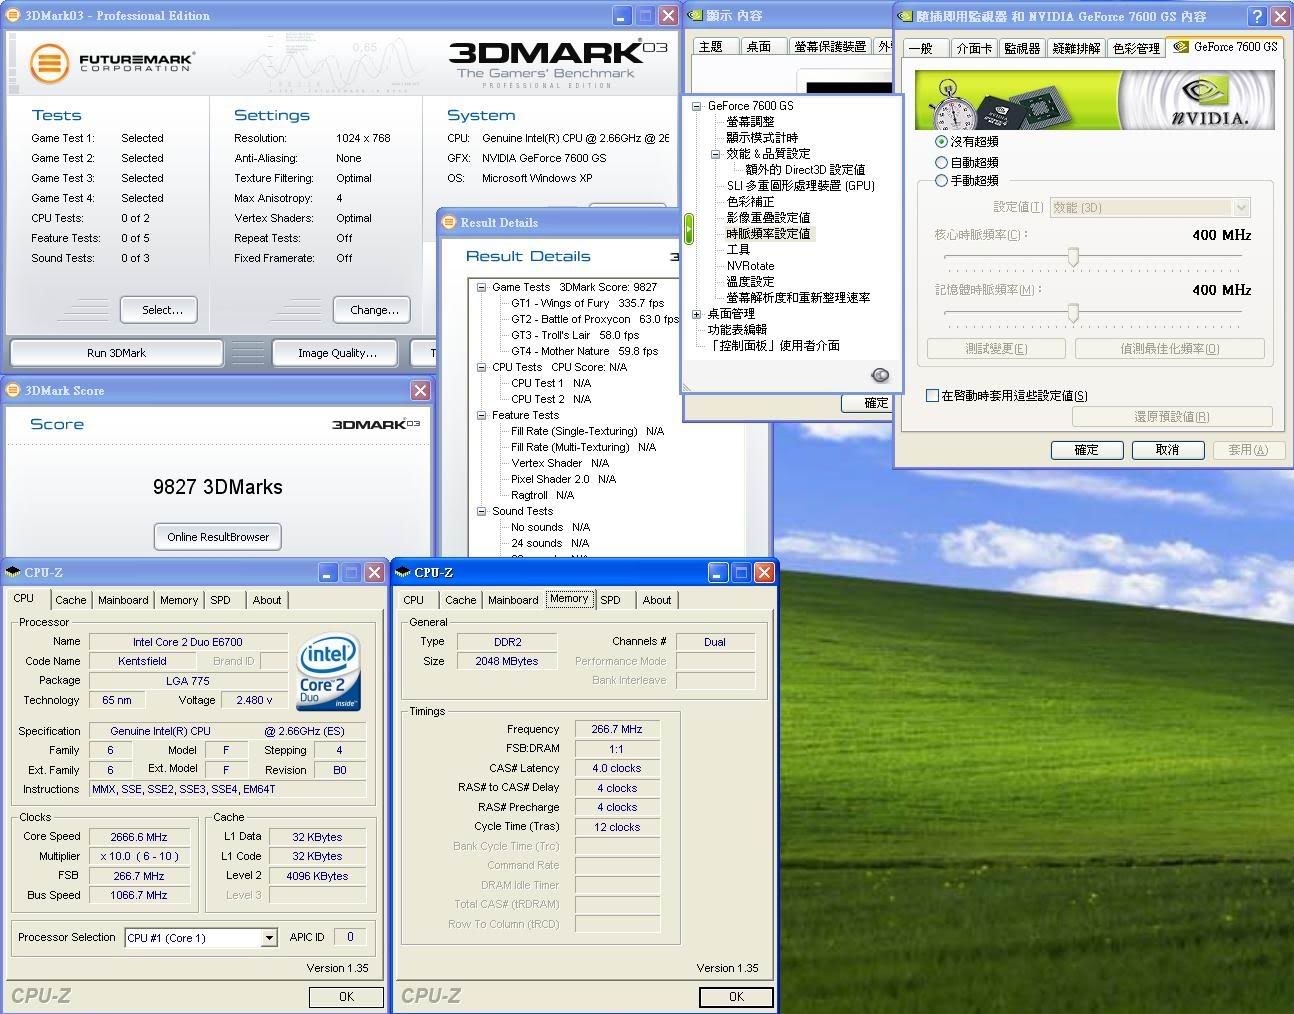Open the 螢幕保護裝置 tab
The height and width of the screenshot is (1014, 1294).
tap(830, 46)
